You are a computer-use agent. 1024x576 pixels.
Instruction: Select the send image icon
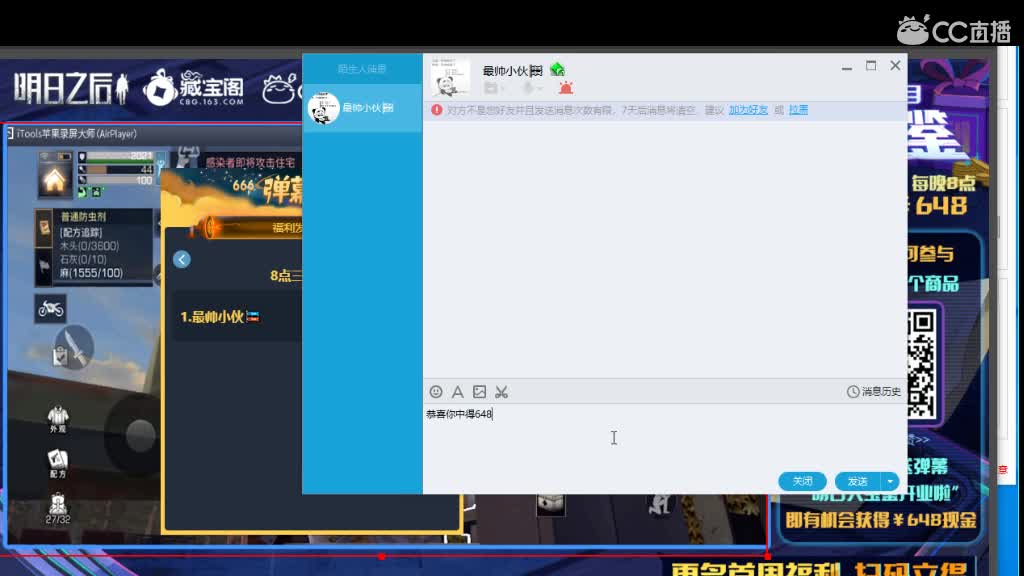[480, 392]
